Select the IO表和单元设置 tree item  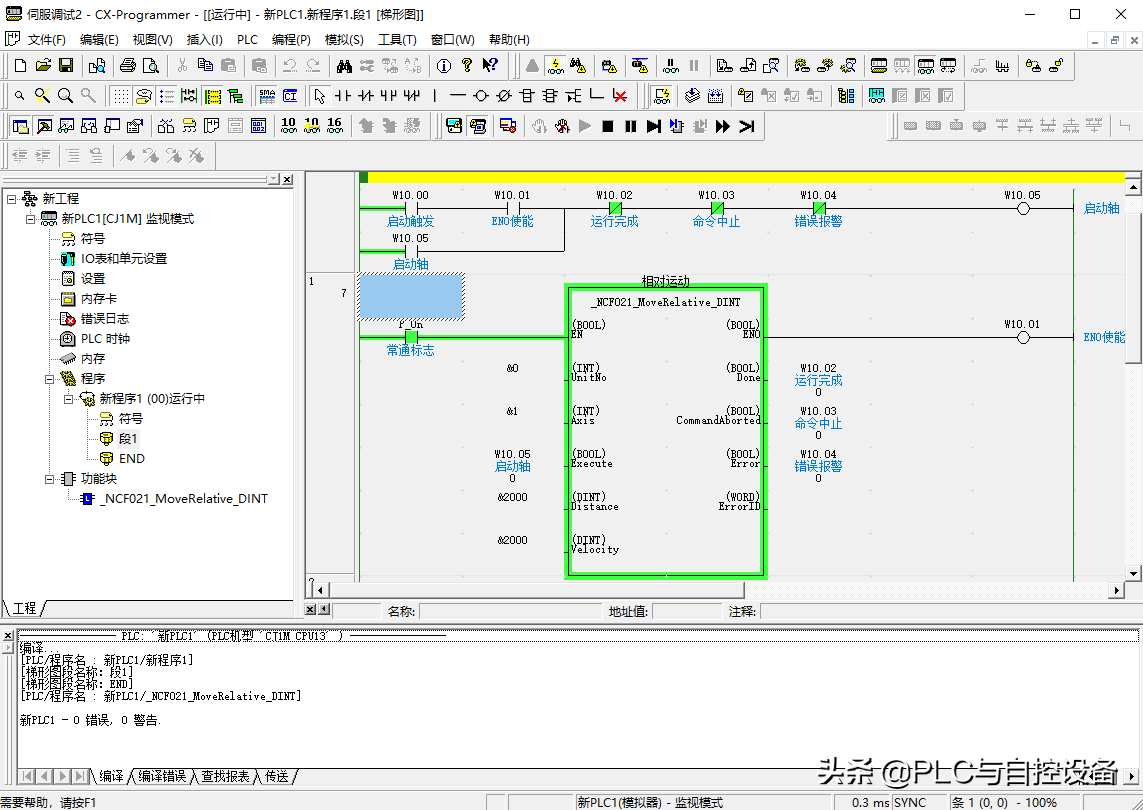(x=123, y=259)
